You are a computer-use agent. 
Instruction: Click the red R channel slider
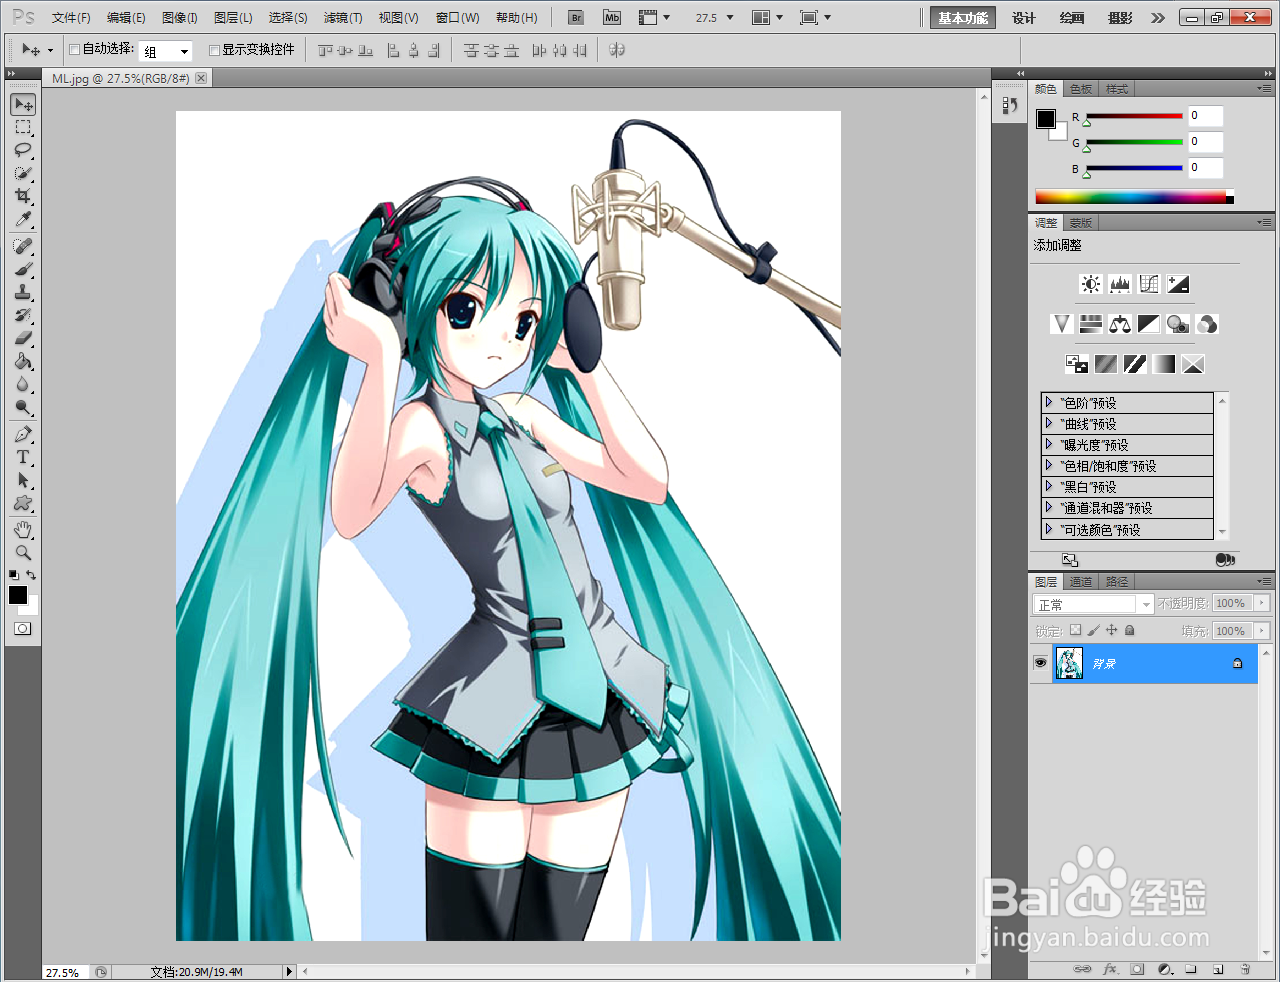[1134, 116]
